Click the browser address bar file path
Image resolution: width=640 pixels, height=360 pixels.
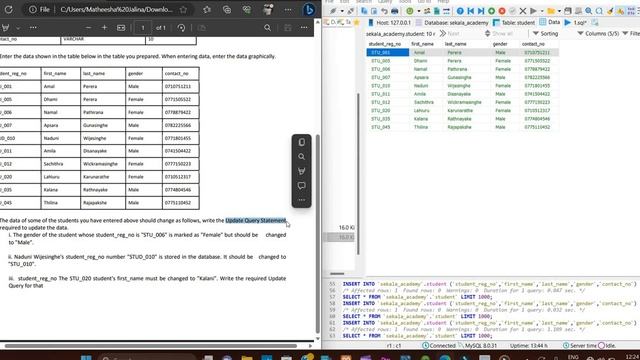116,9
